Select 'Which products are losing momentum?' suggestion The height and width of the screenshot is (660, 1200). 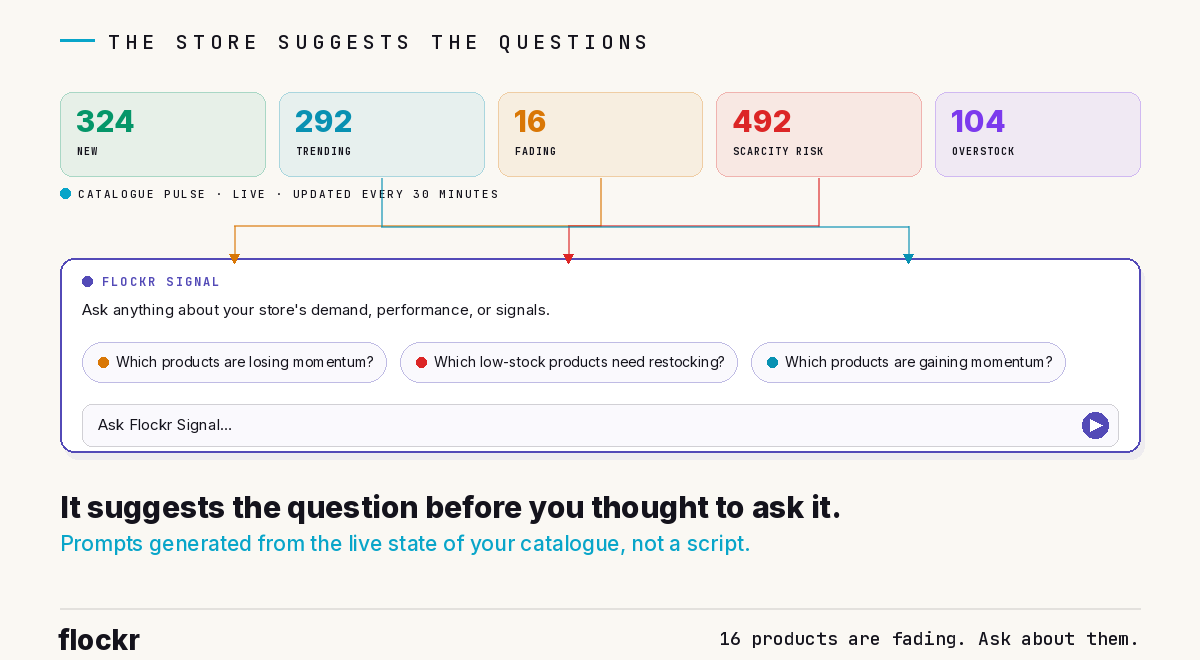[234, 362]
